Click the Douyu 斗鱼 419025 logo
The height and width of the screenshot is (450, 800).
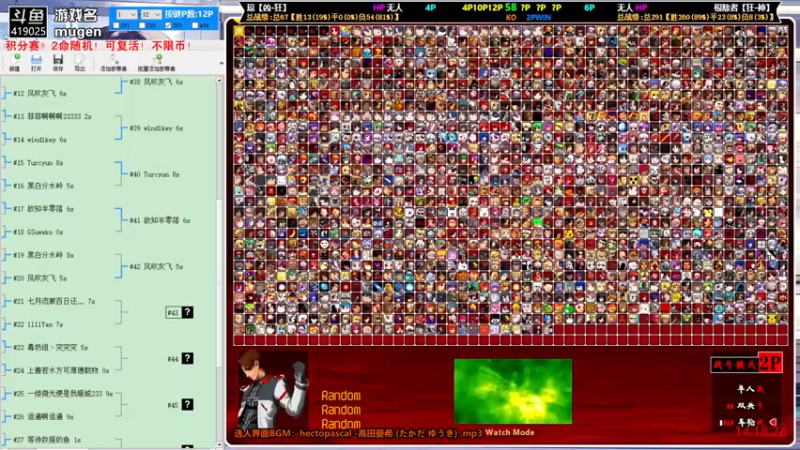(x=28, y=22)
